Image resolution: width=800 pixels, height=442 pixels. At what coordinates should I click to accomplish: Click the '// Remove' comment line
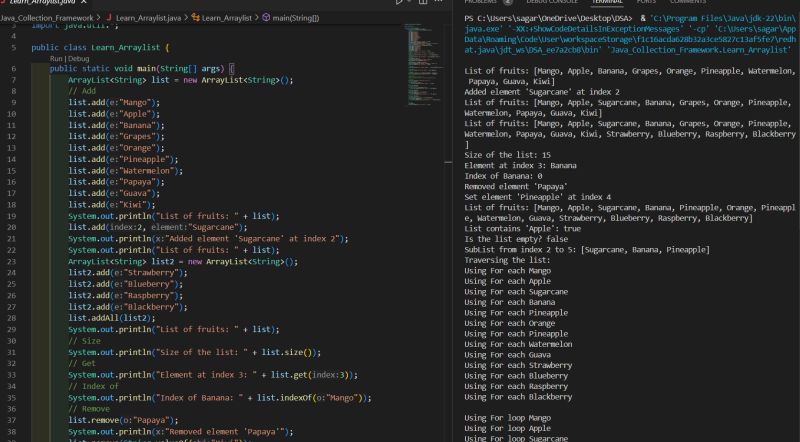(89, 409)
